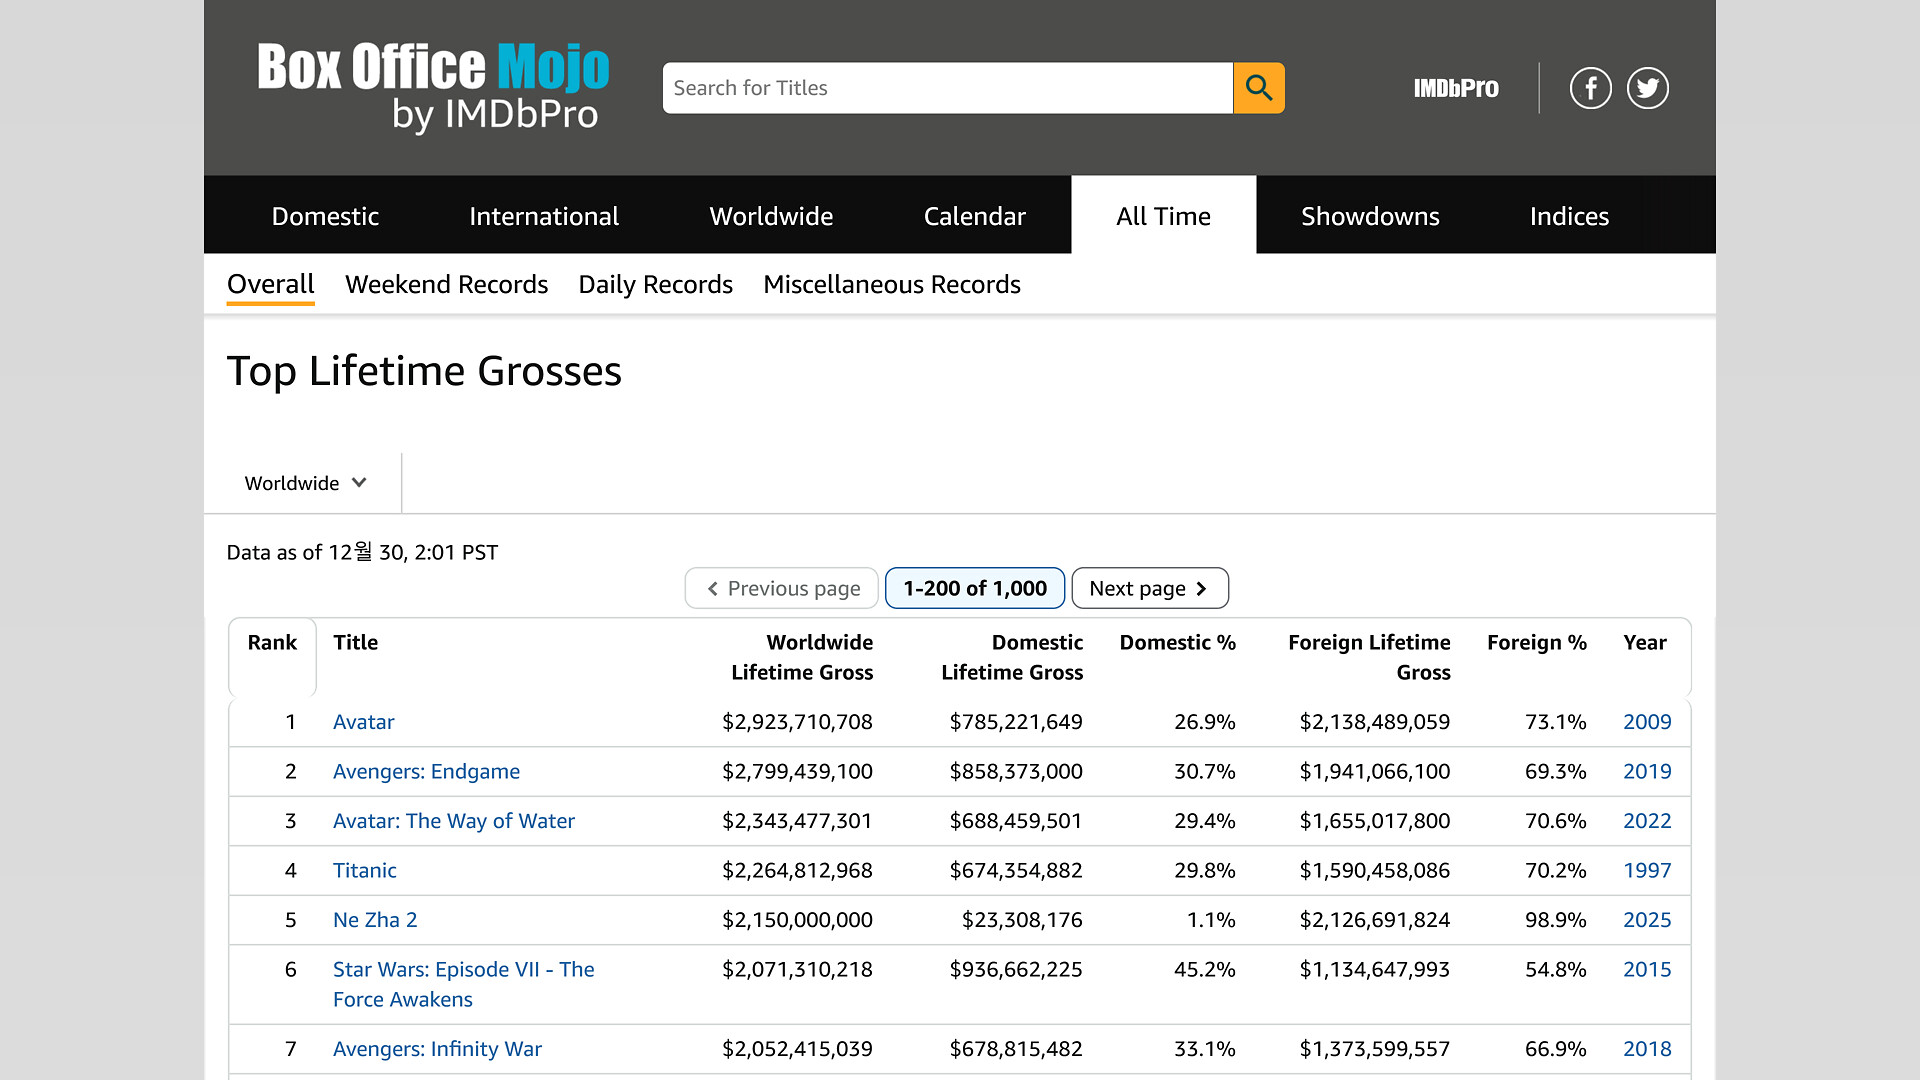Open the Calendar navigation tab

(x=974, y=216)
